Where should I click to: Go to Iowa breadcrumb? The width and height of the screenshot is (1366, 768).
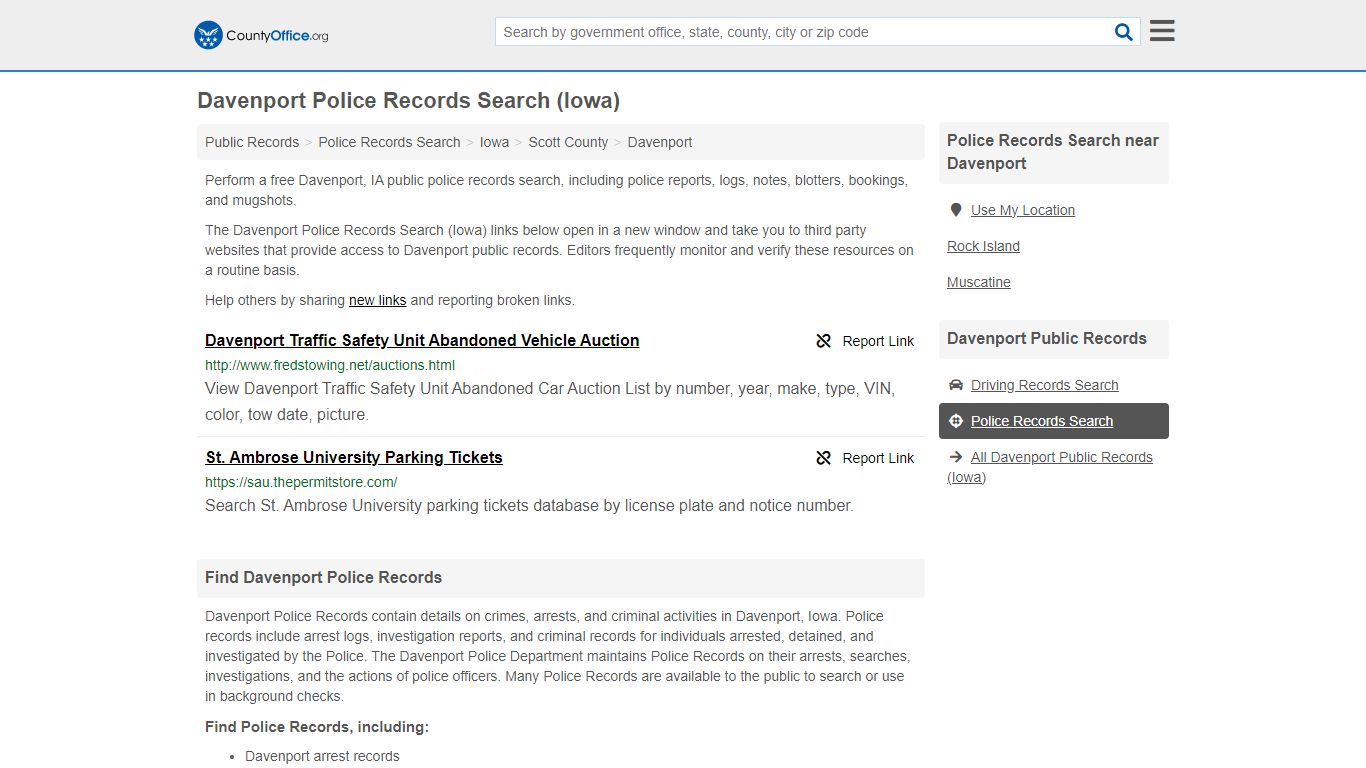coord(494,142)
